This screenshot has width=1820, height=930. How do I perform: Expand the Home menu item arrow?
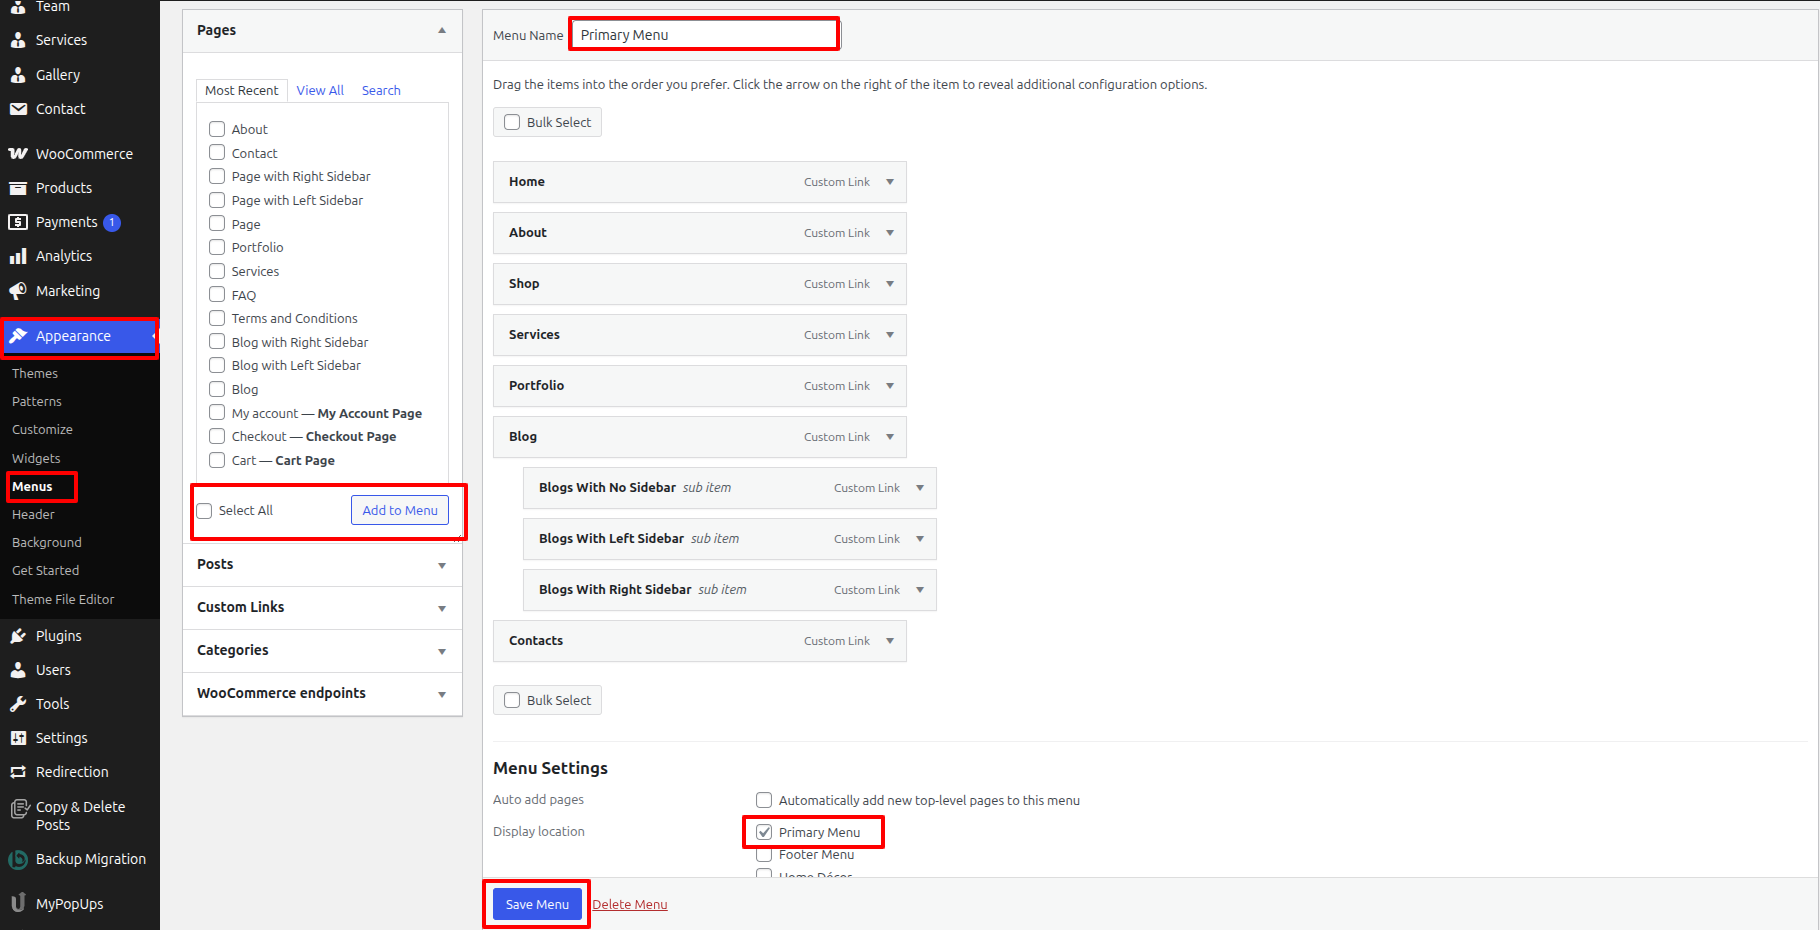point(890,182)
